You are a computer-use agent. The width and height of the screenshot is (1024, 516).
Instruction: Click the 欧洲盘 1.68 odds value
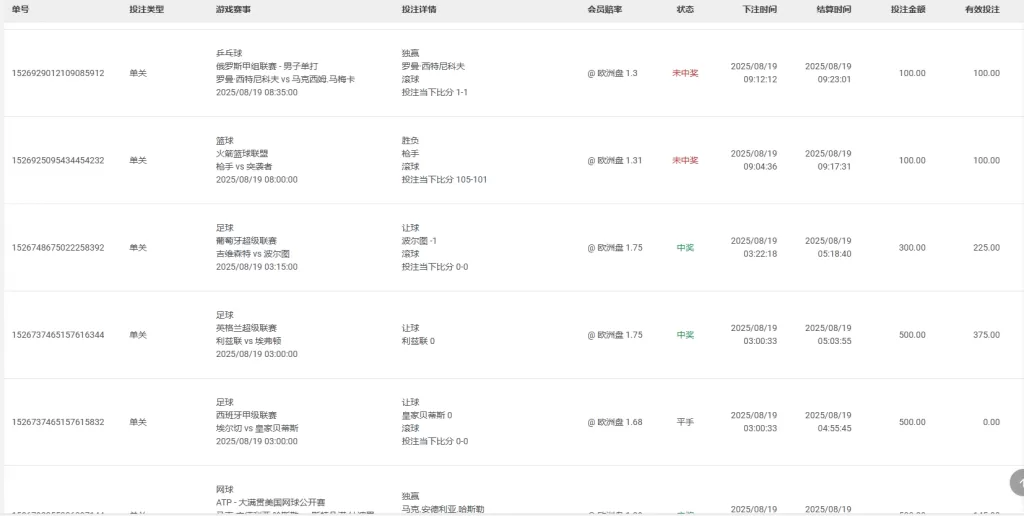click(615, 422)
